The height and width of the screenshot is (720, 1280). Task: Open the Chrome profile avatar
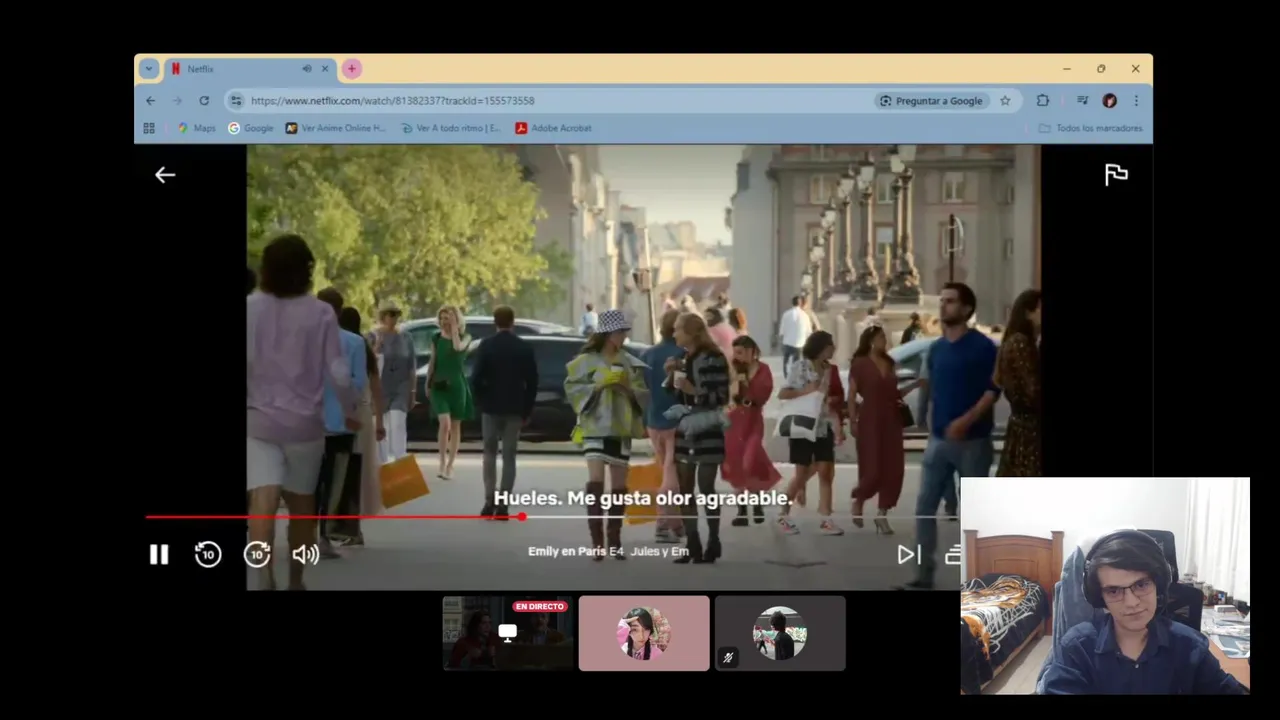(1109, 101)
